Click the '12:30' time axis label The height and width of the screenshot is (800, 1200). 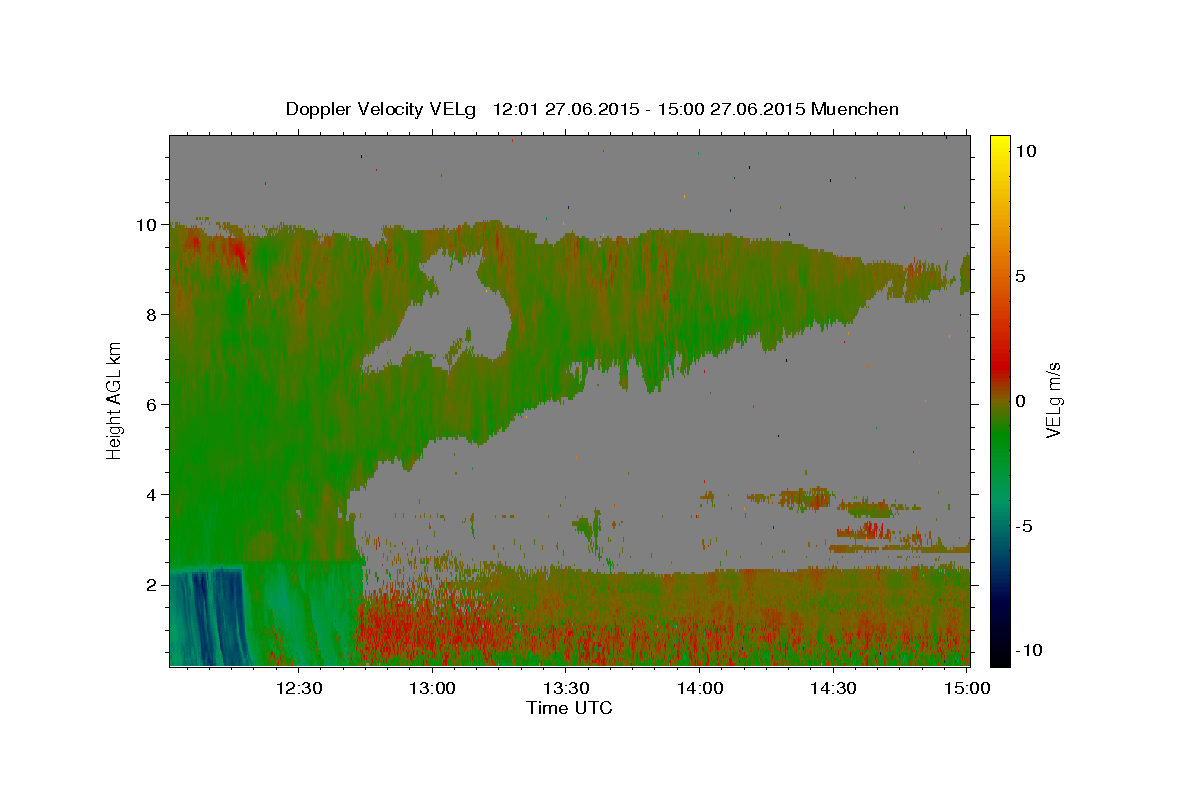pos(299,688)
